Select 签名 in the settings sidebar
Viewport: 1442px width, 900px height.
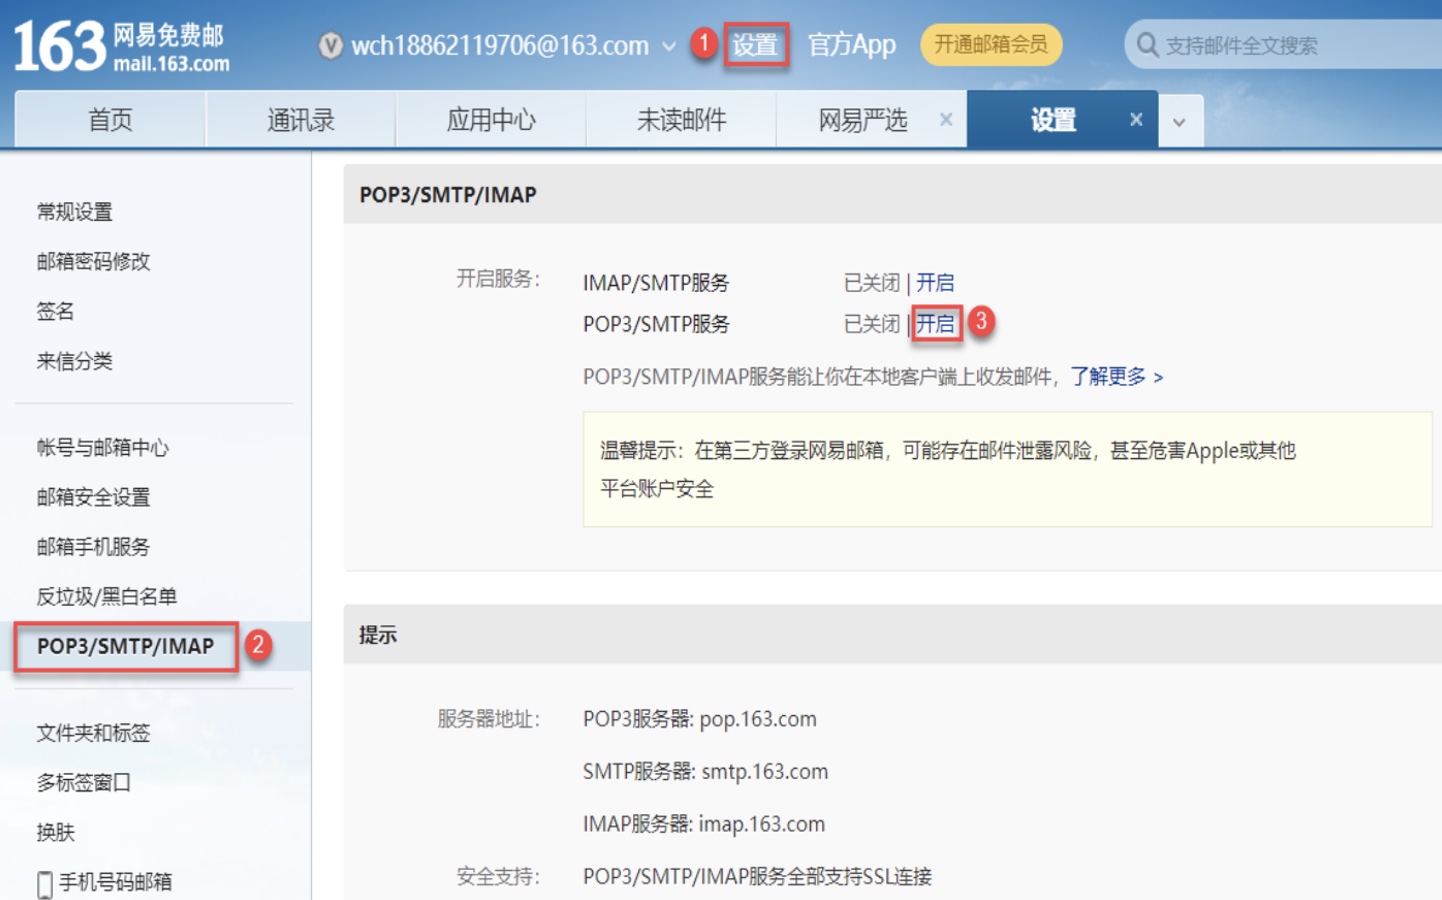(55, 312)
